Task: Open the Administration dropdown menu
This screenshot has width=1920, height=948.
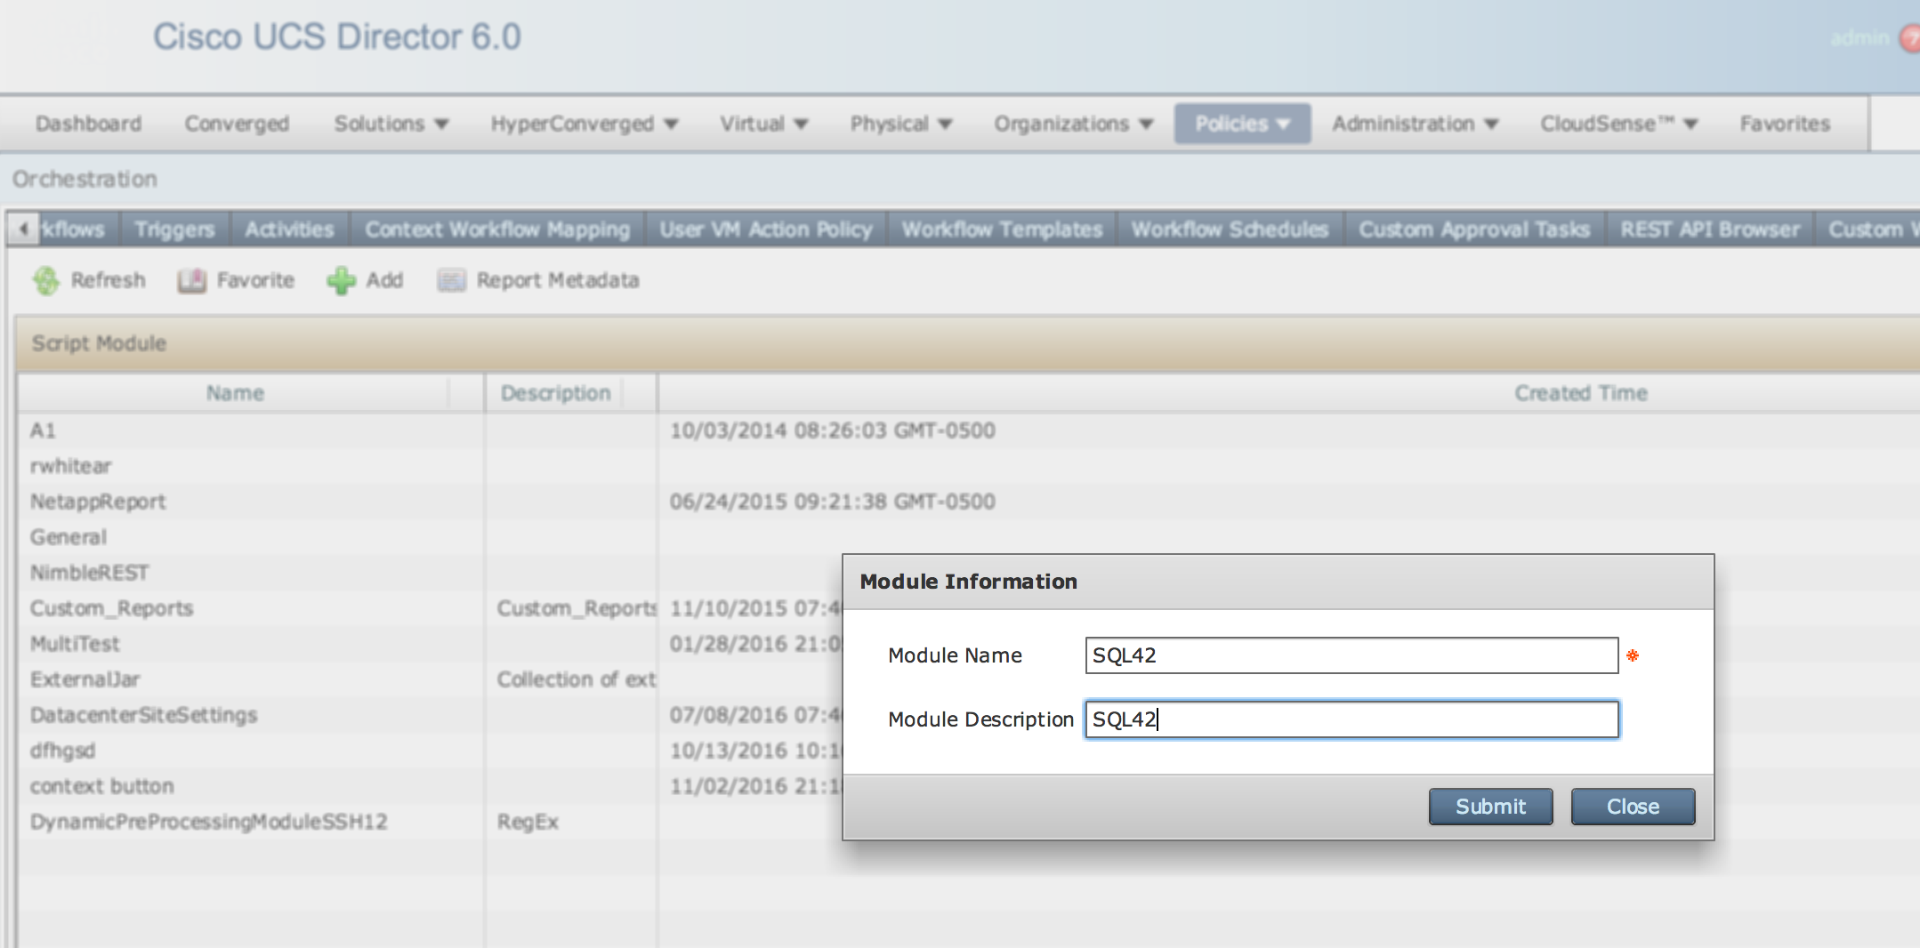Action: click(x=1415, y=124)
